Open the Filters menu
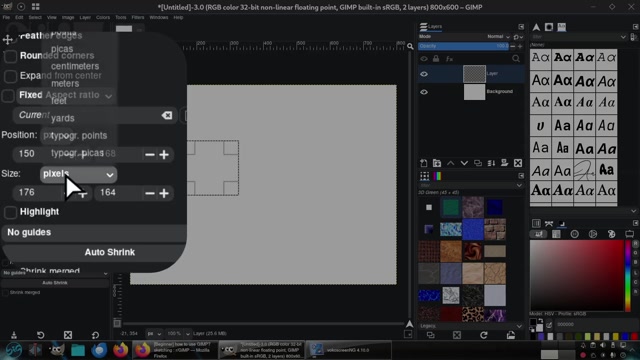This screenshot has height=360, width=640. tap(138, 18)
